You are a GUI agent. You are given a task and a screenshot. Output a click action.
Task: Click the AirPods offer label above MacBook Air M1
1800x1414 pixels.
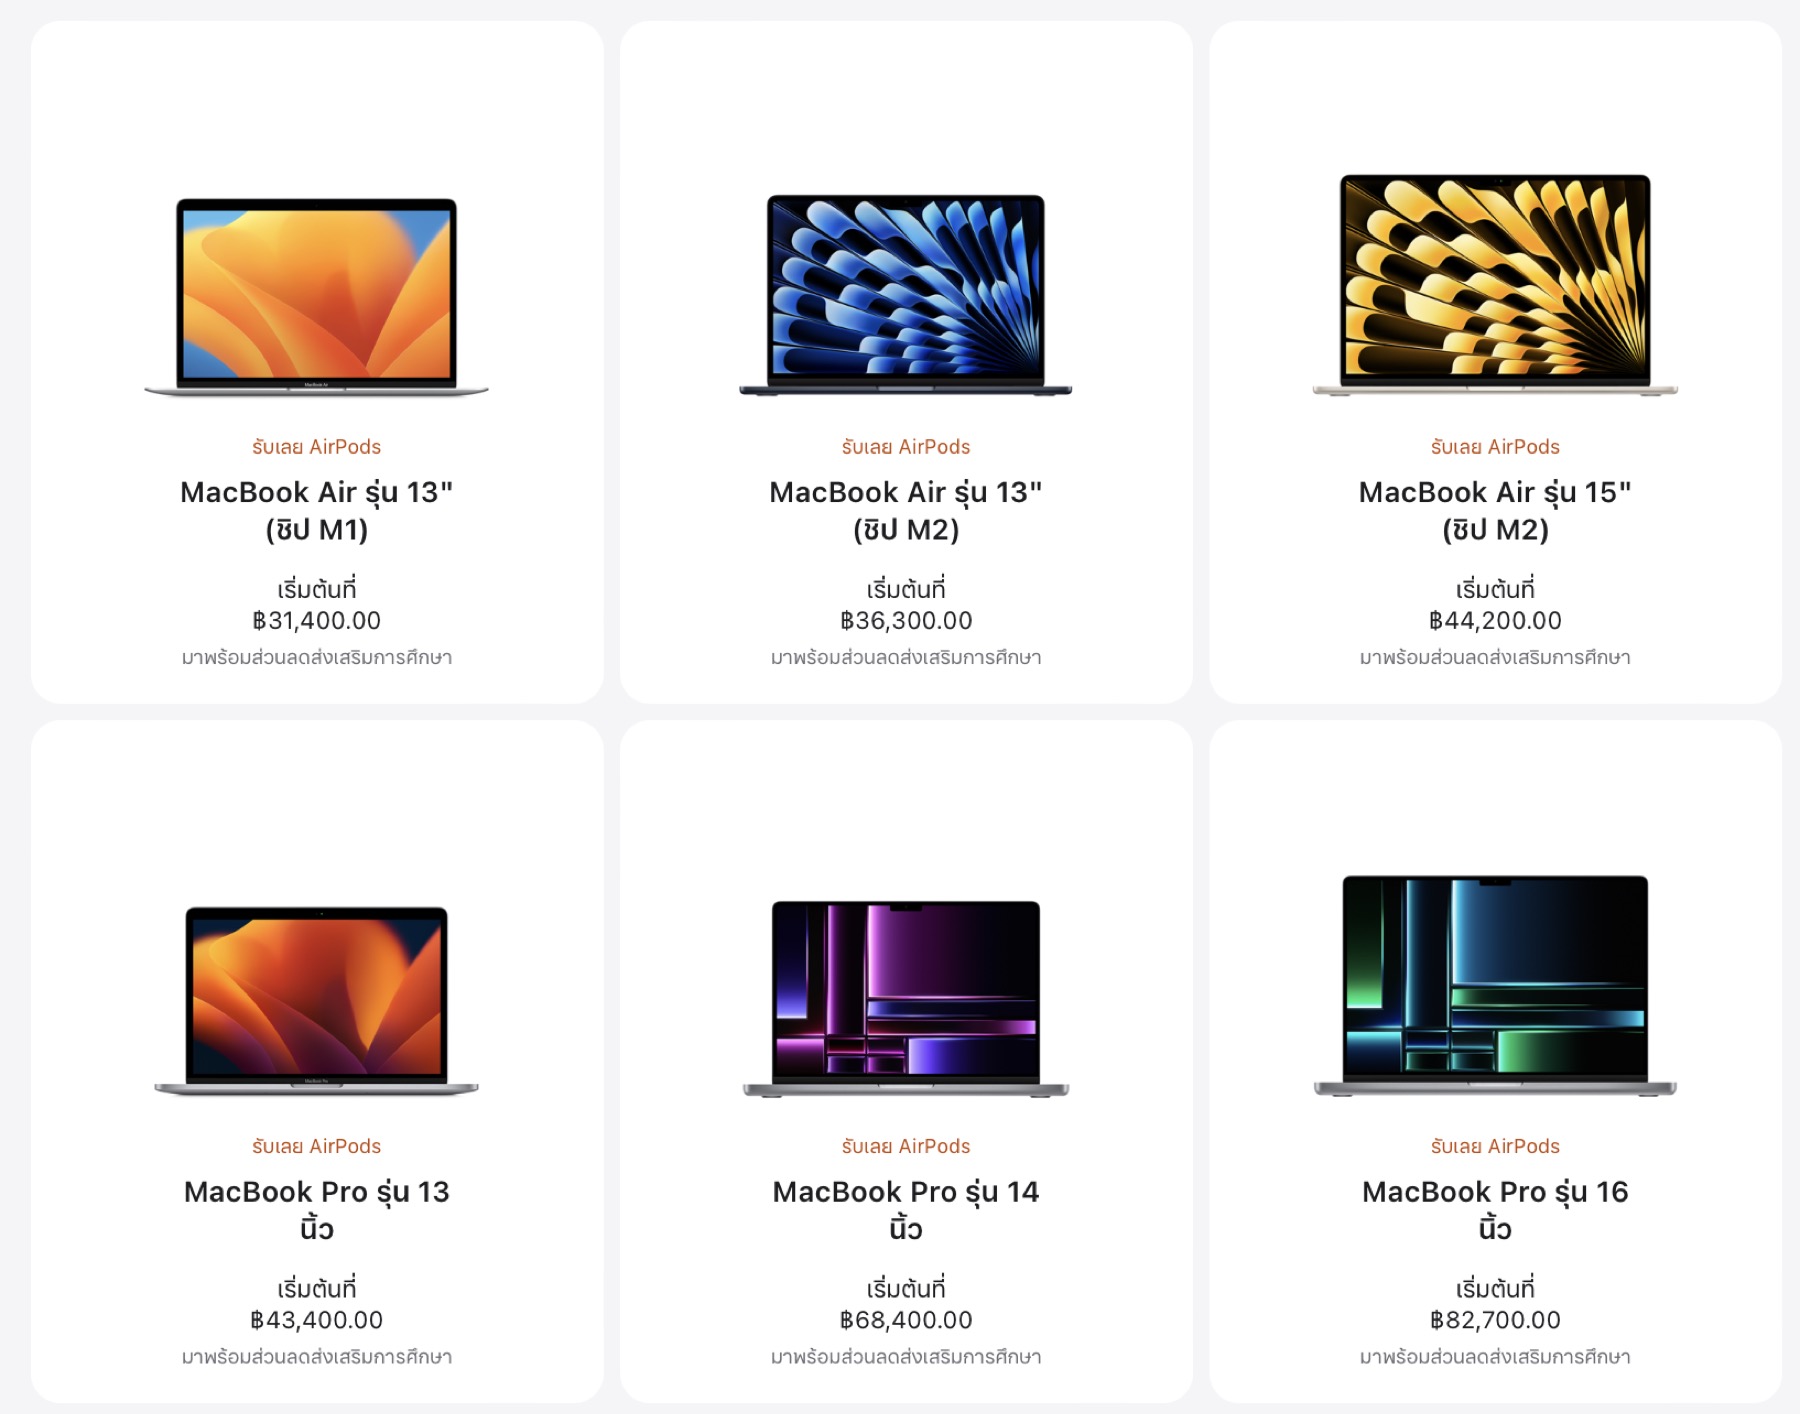[x=316, y=447]
